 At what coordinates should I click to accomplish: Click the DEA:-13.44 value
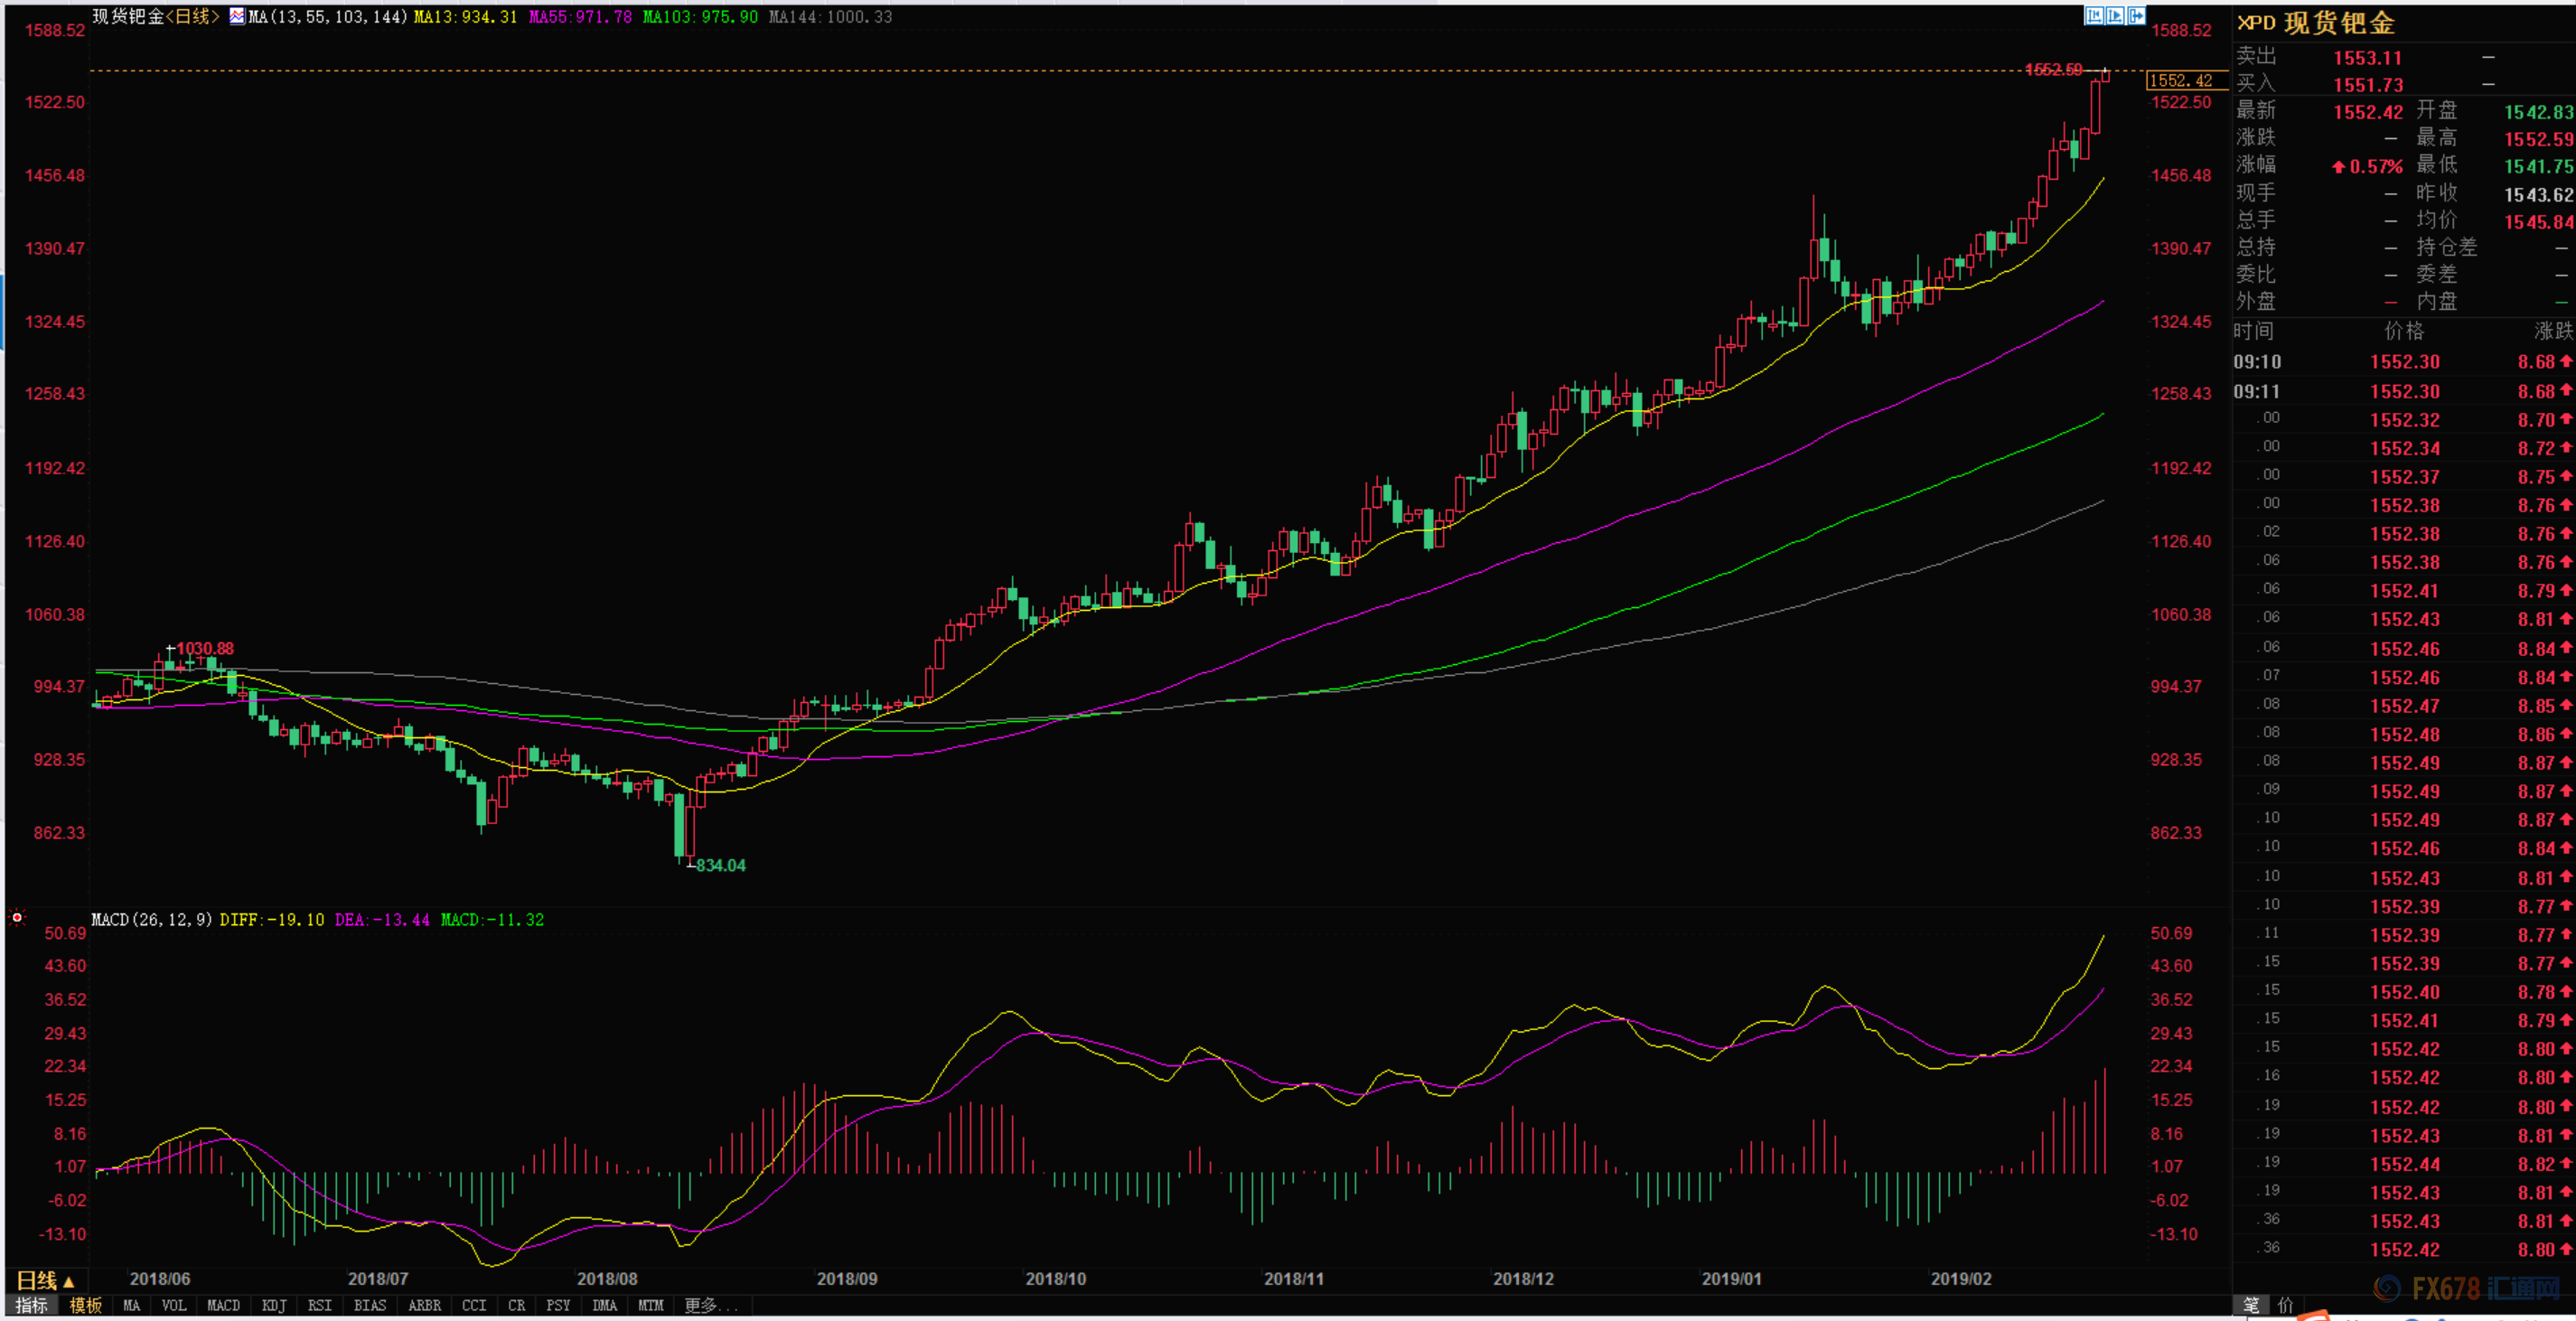pyautogui.click(x=382, y=919)
